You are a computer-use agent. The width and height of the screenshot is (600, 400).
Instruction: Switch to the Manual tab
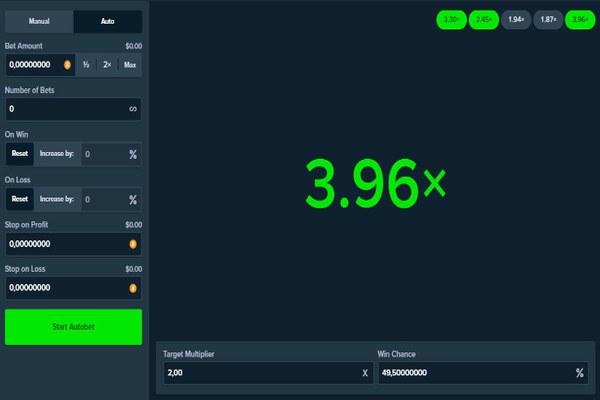pyautogui.click(x=39, y=21)
